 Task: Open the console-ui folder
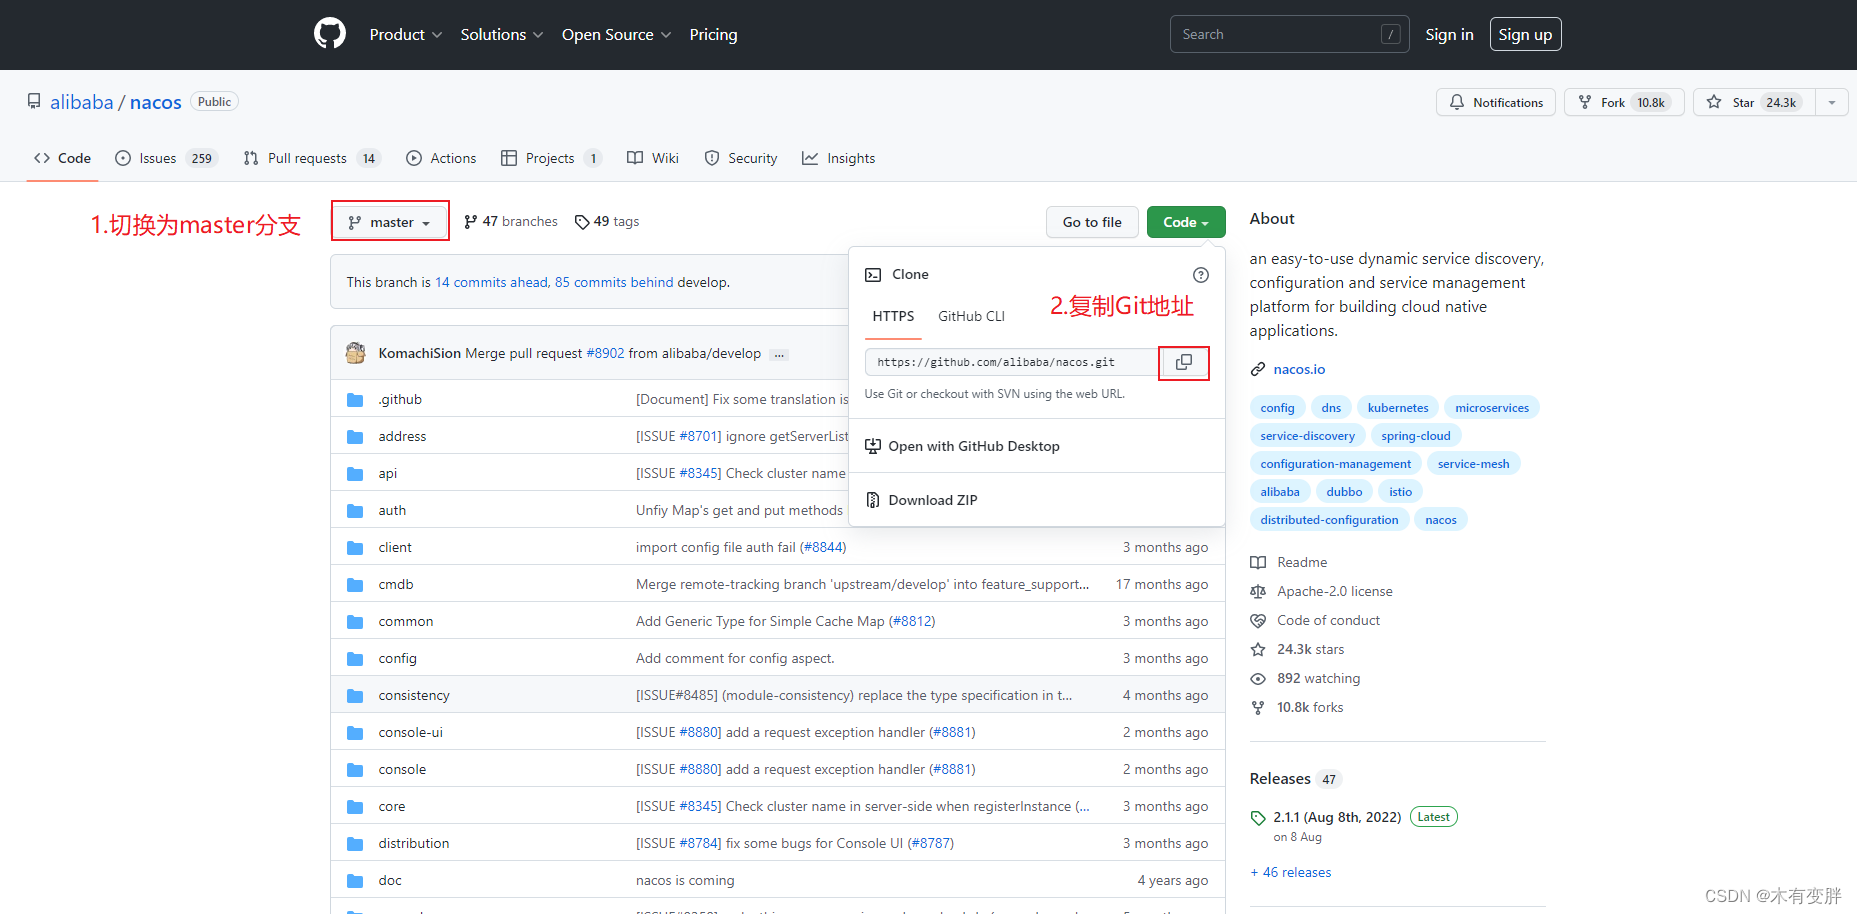[410, 732]
